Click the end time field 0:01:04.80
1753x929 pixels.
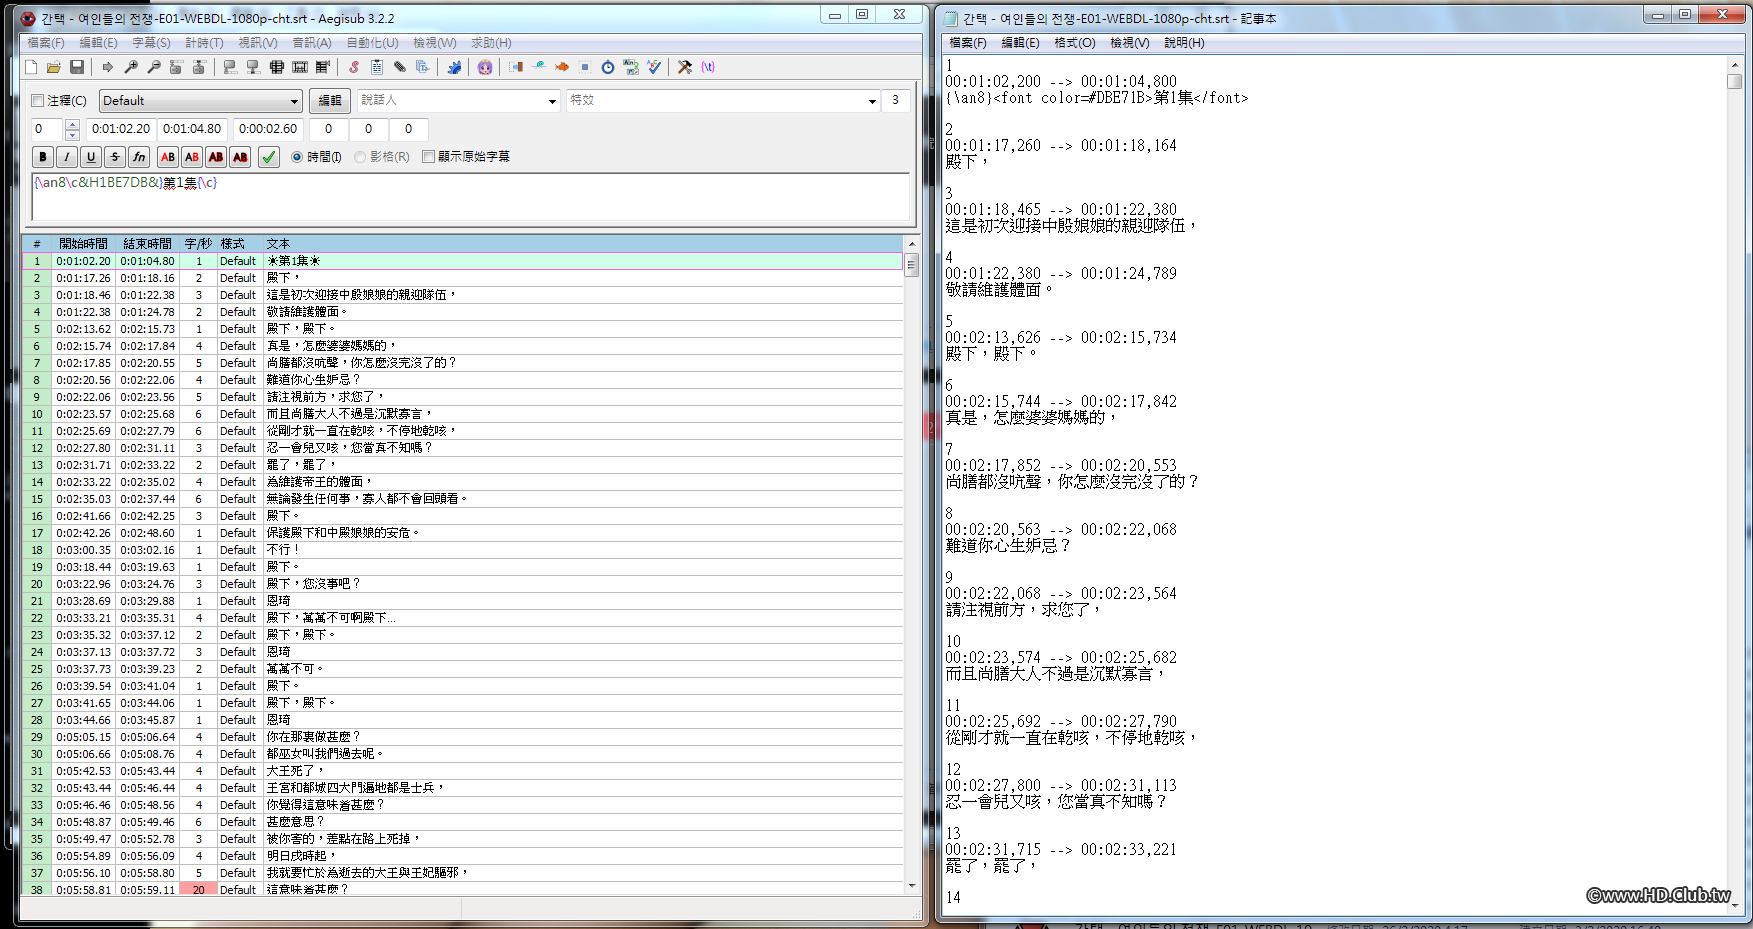coord(192,129)
